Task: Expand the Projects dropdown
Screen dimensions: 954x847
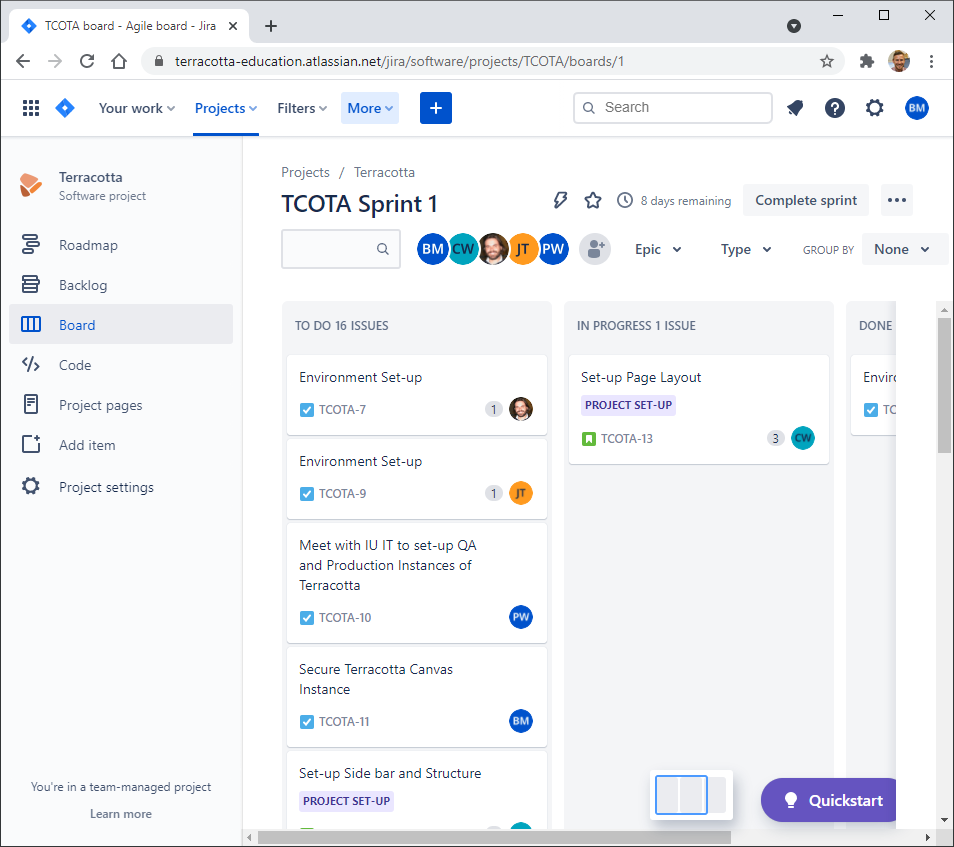Action: click(226, 108)
